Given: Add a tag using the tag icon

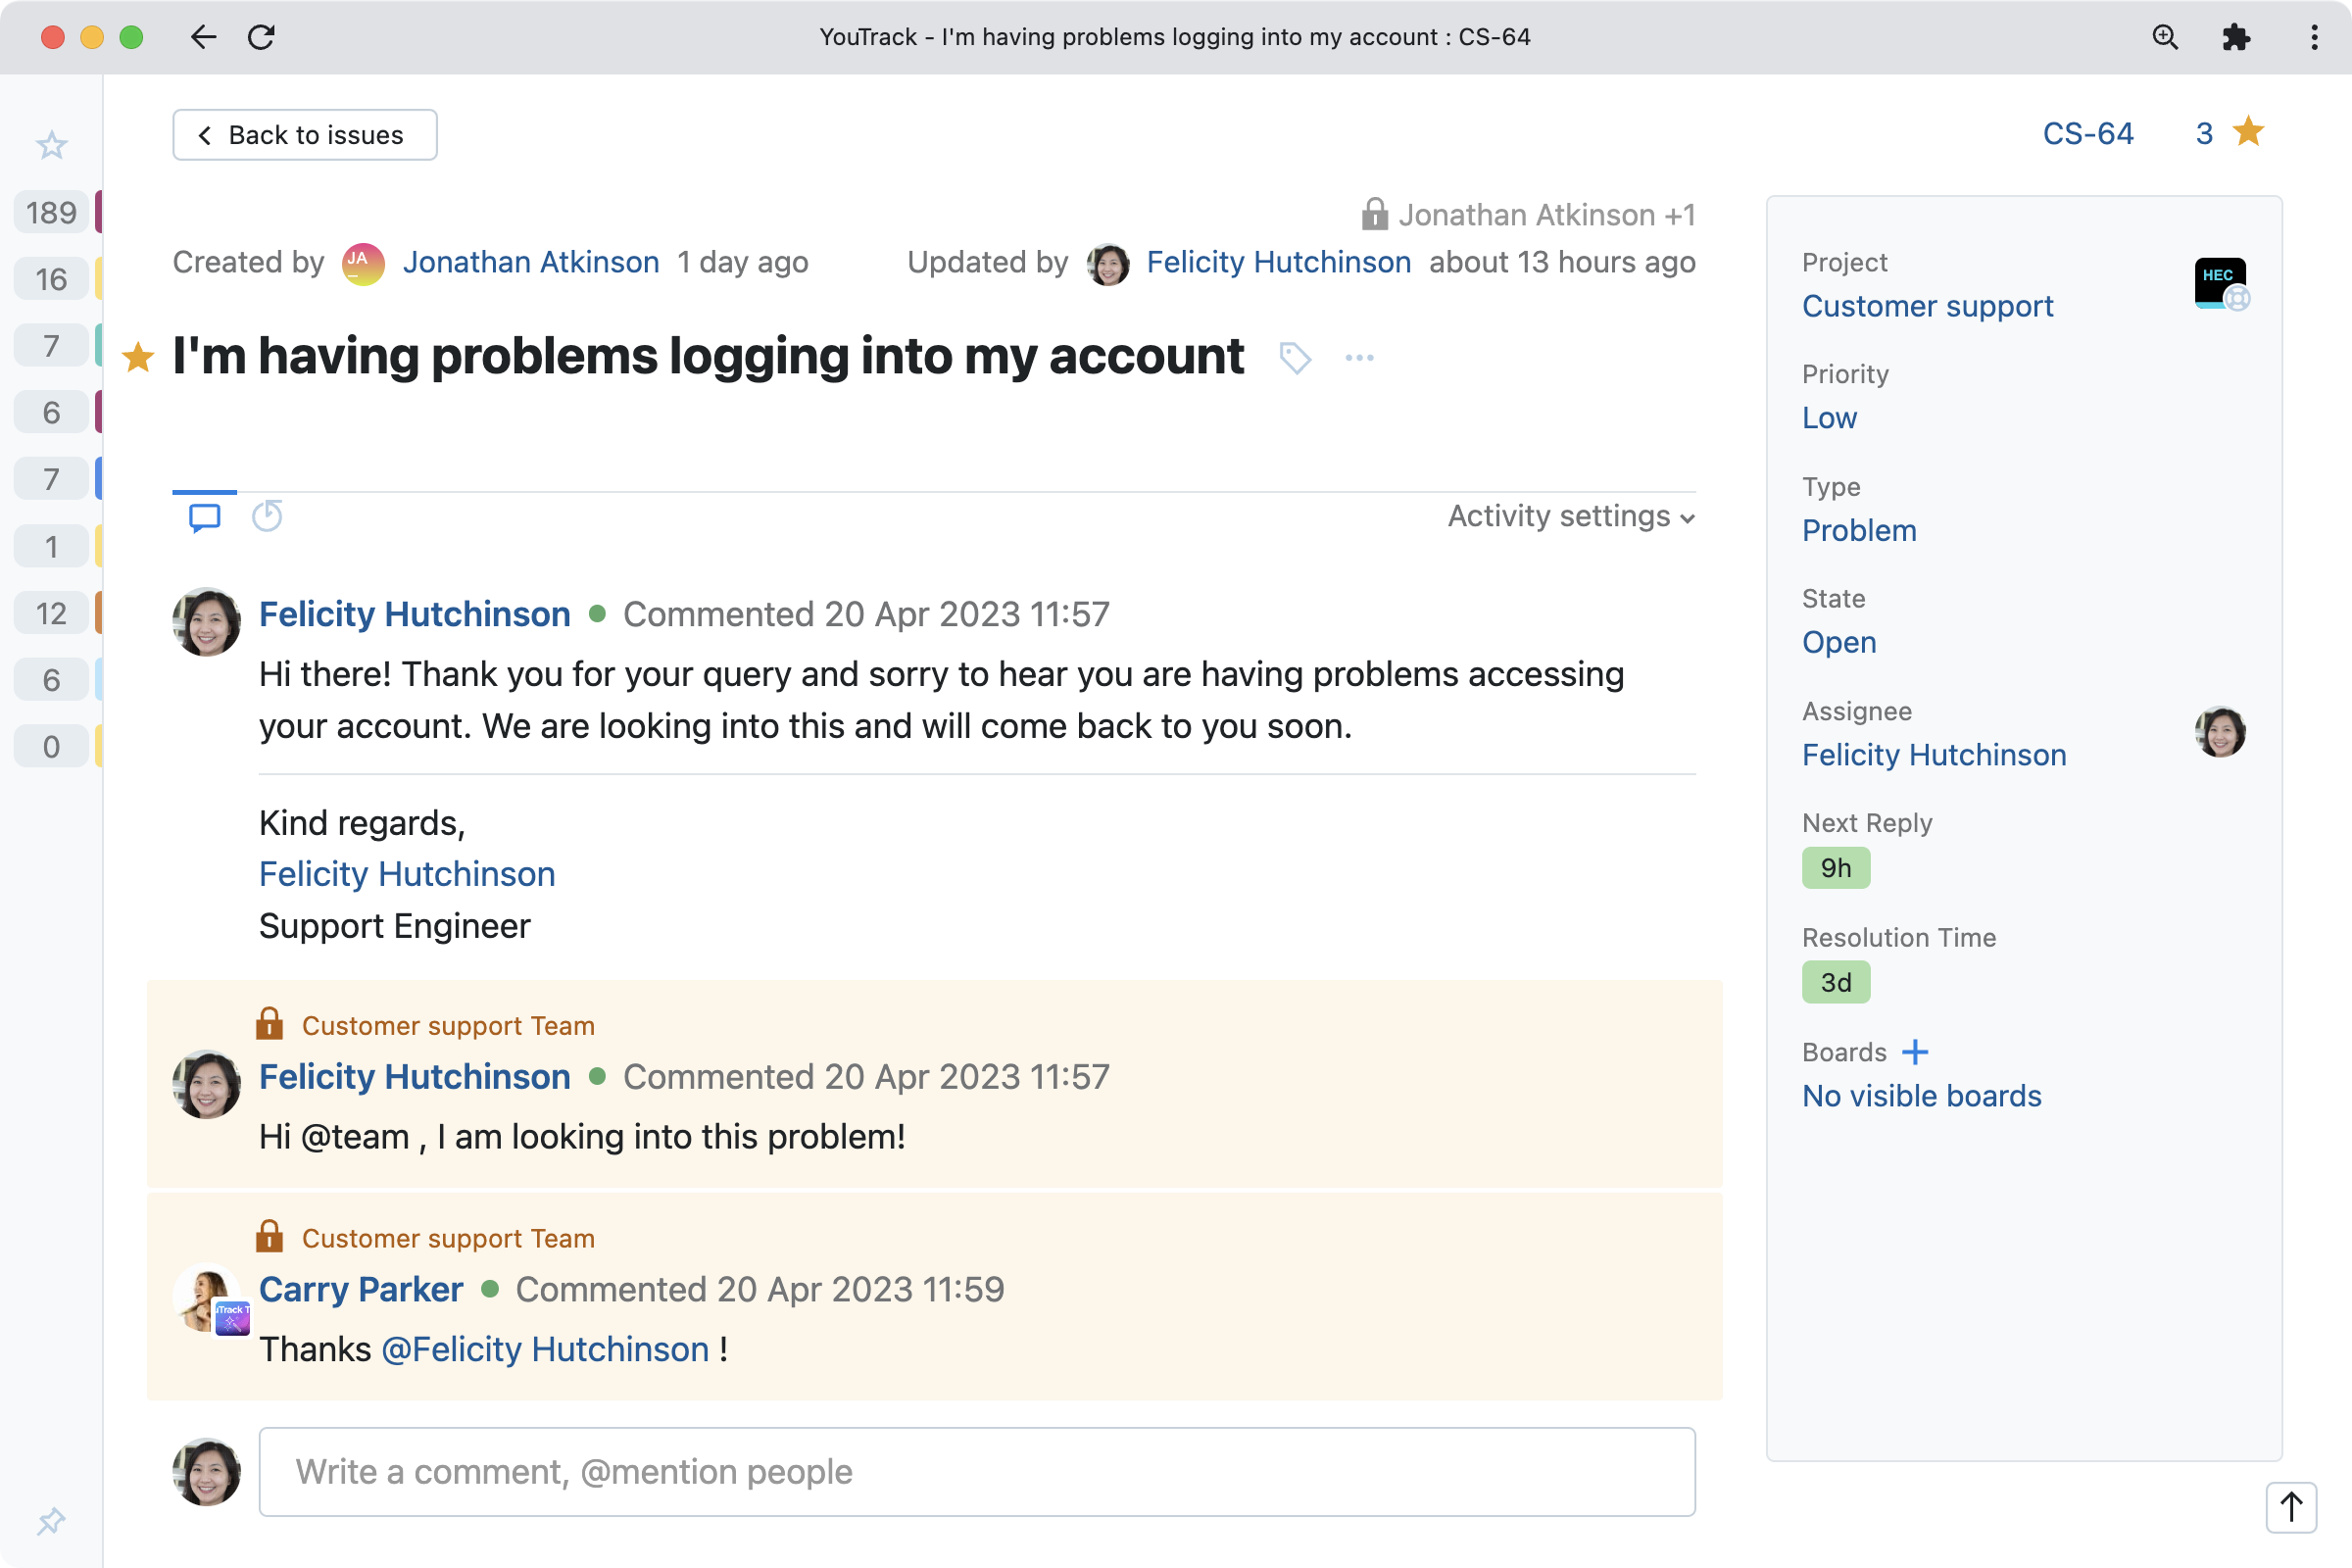Looking at the screenshot, I should tap(1295, 357).
